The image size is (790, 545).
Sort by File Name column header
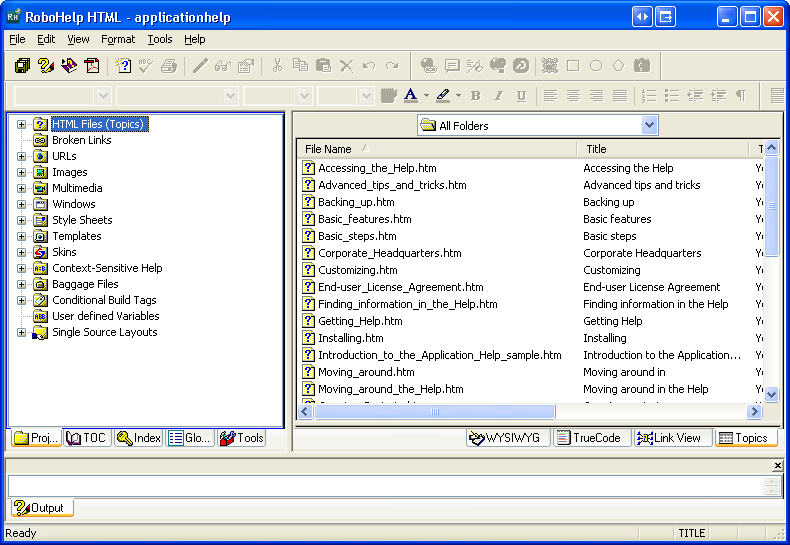click(436, 149)
